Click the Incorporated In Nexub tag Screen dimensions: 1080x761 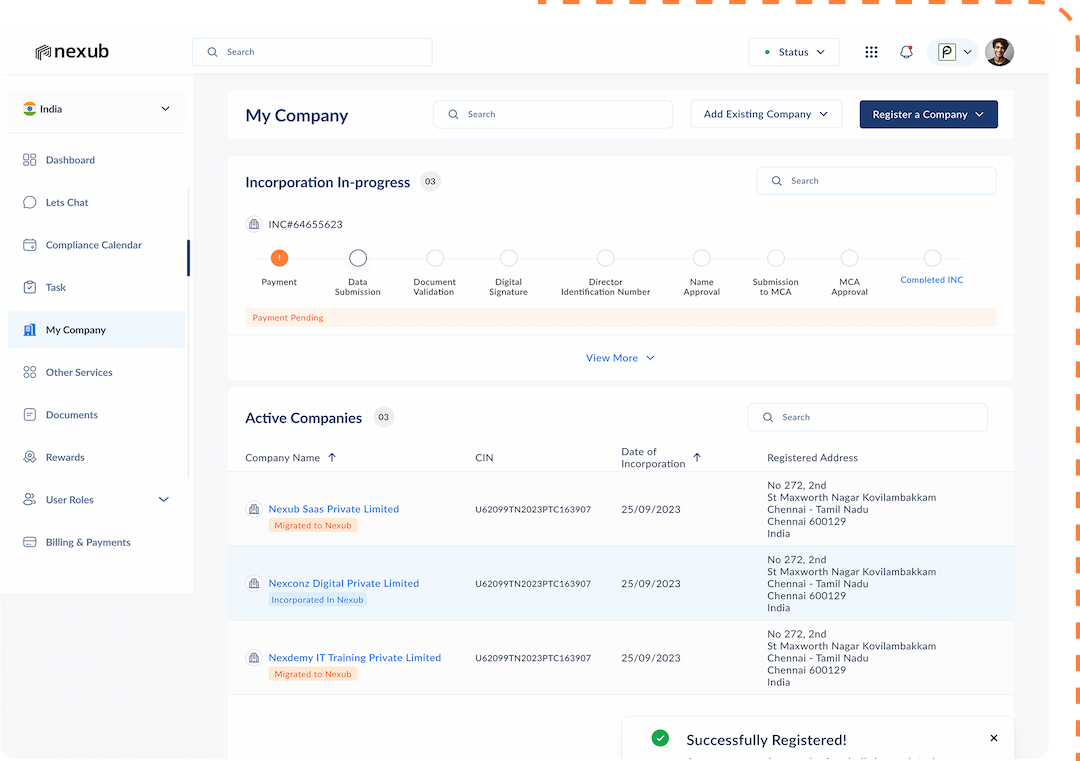tap(317, 600)
